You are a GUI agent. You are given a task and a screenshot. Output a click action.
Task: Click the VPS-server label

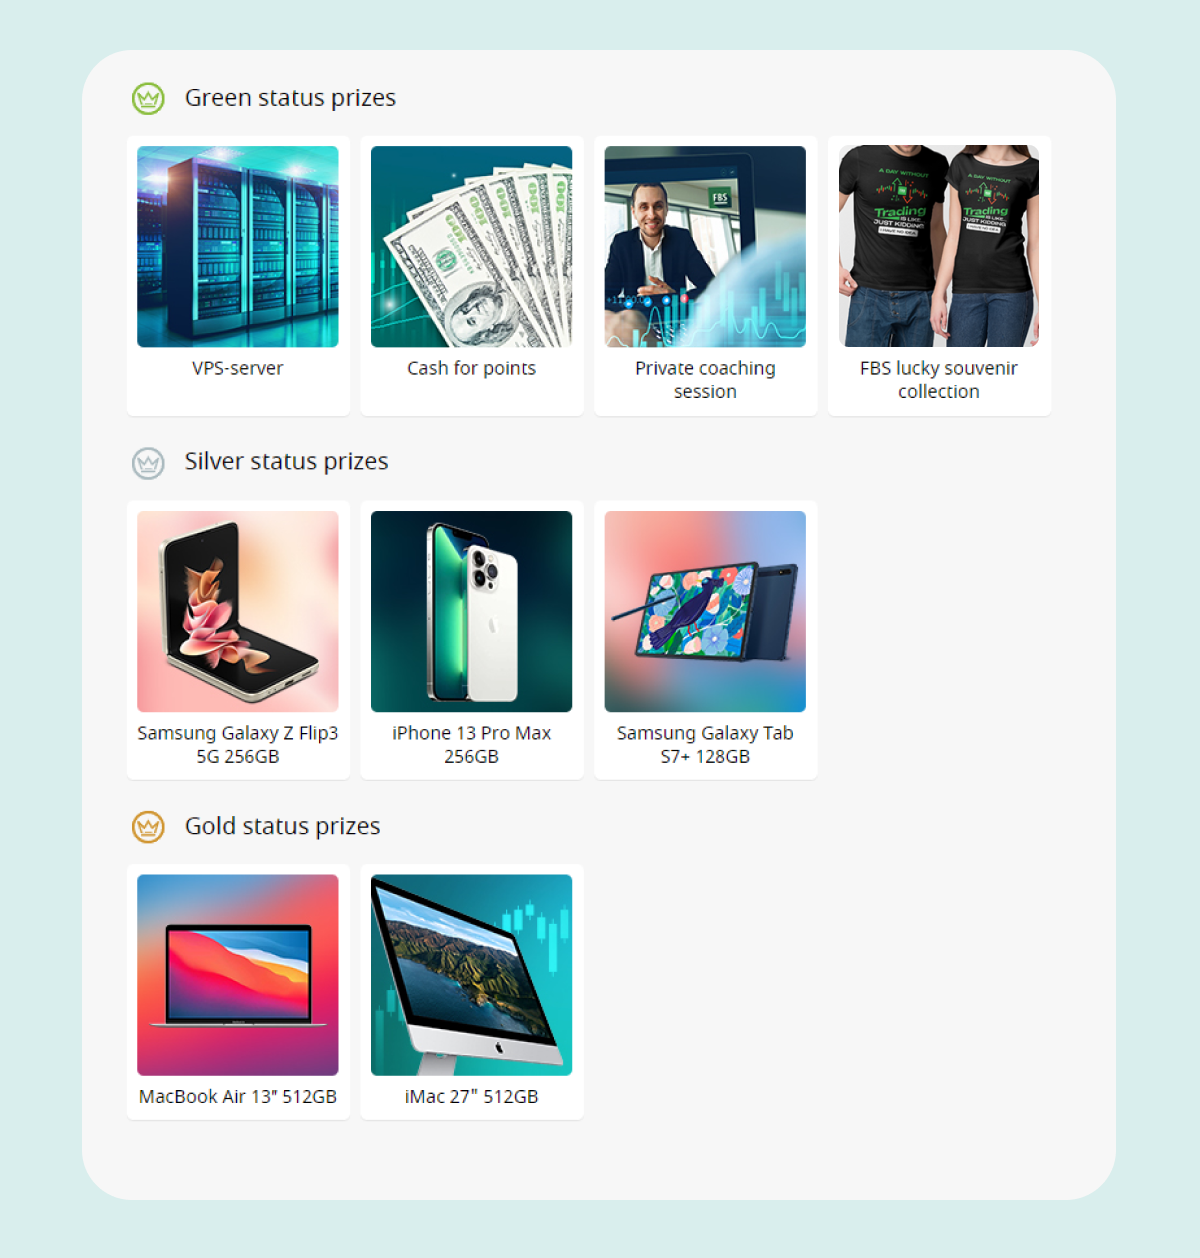(x=238, y=368)
